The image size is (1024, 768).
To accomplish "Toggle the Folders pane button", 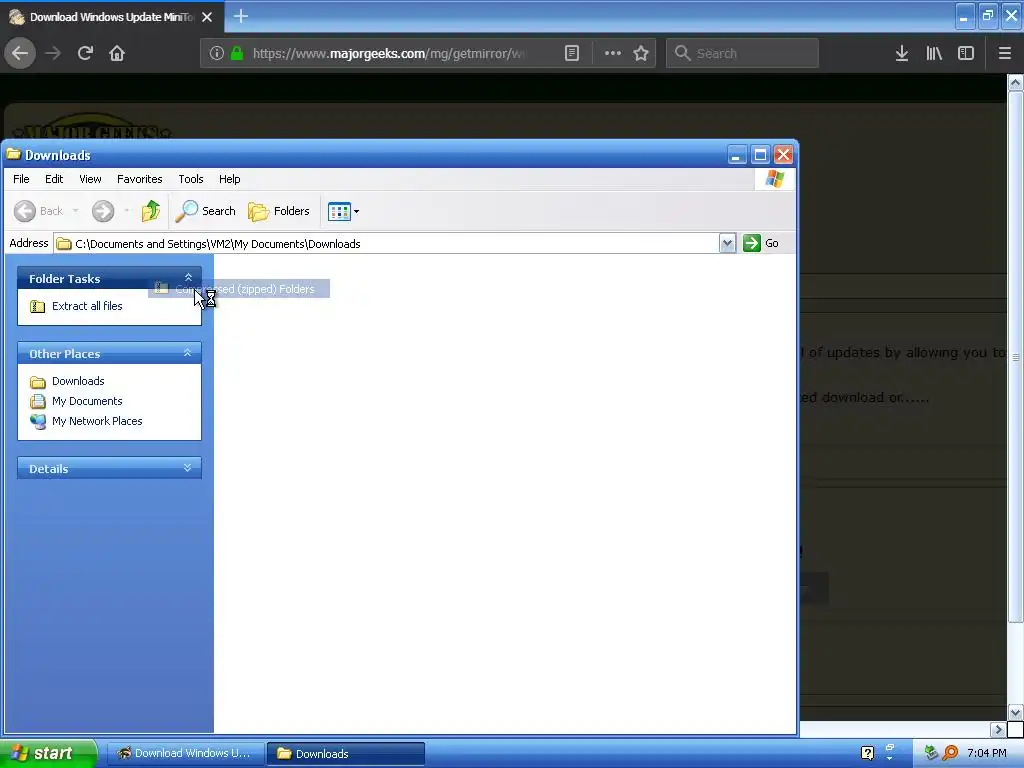I will 279,211.
